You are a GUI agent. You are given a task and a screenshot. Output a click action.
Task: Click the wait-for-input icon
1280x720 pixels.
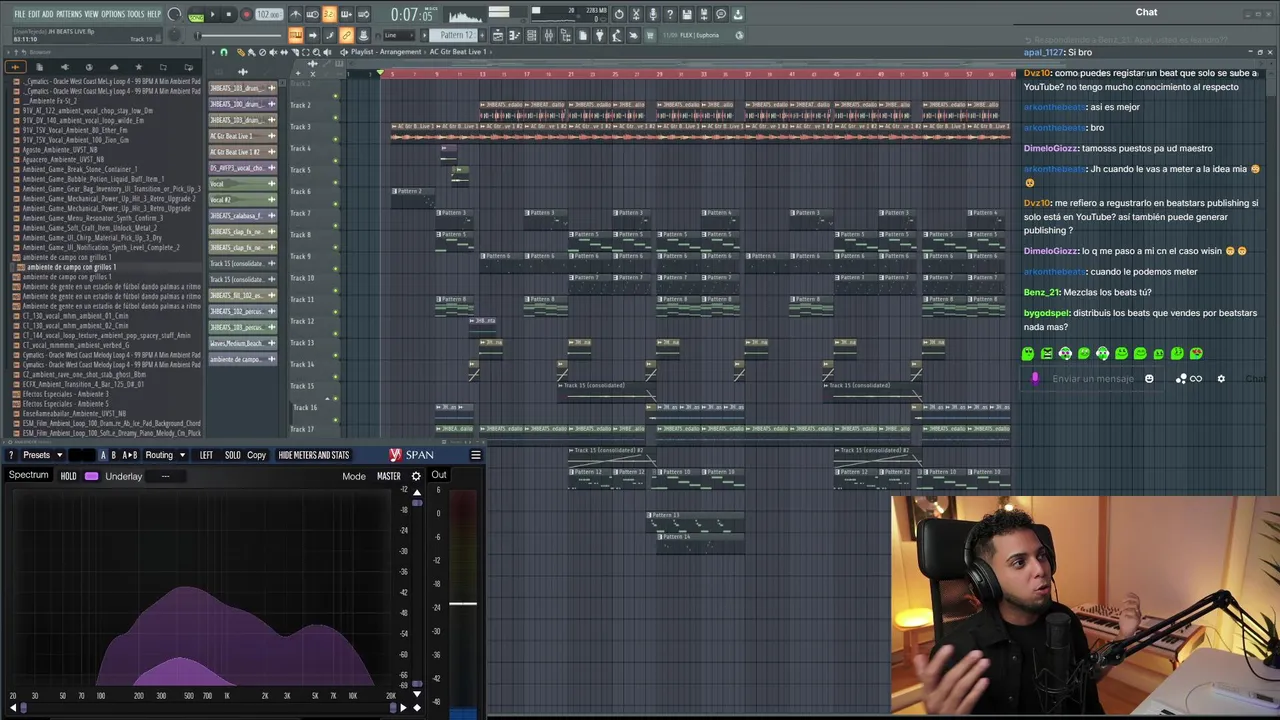click(x=312, y=15)
